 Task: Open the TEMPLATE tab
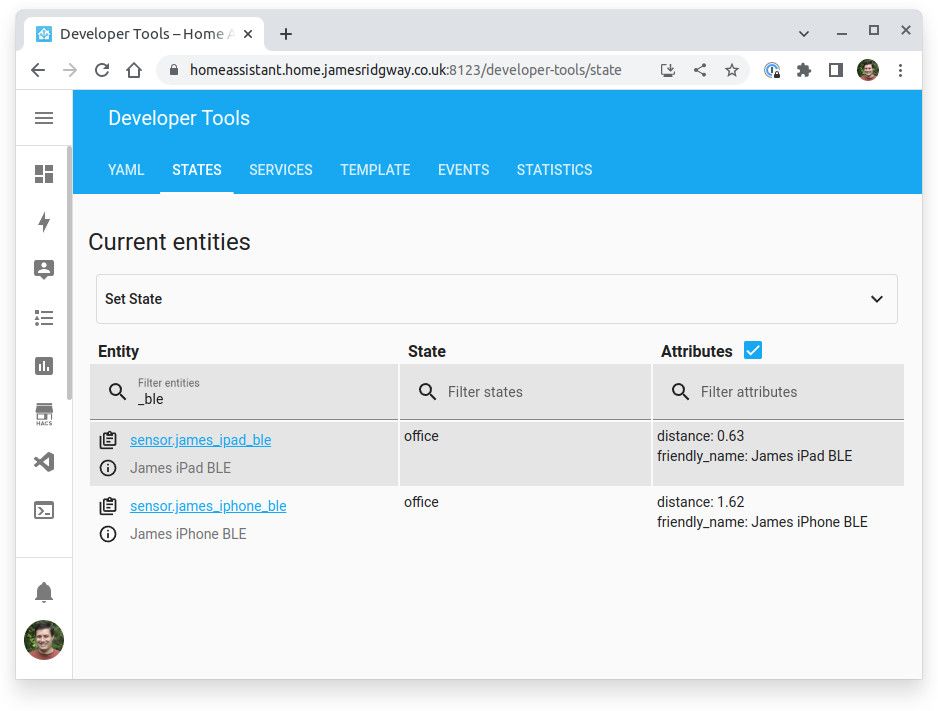coord(375,170)
